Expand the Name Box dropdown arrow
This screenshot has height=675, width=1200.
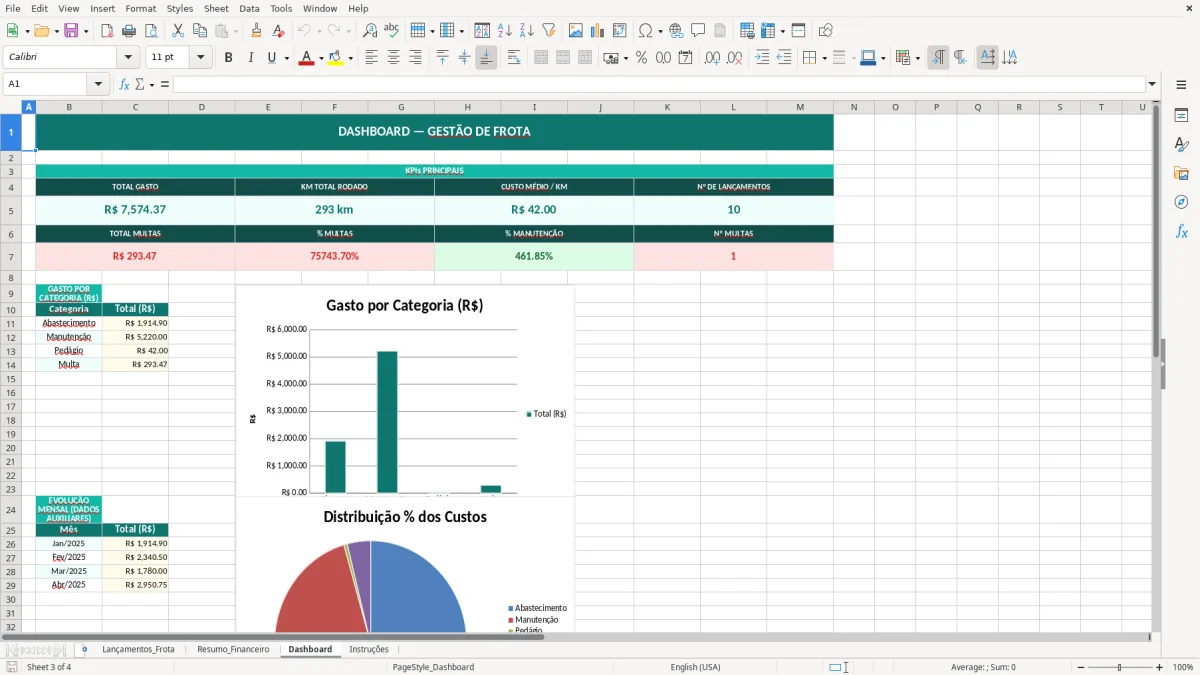click(x=99, y=84)
